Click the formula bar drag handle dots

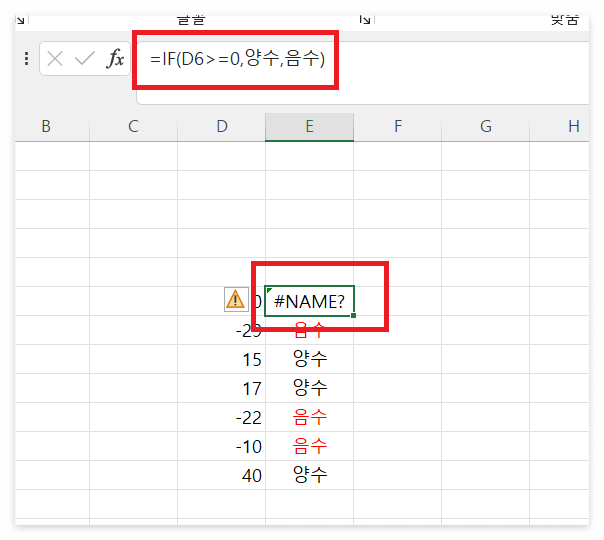coord(26,59)
